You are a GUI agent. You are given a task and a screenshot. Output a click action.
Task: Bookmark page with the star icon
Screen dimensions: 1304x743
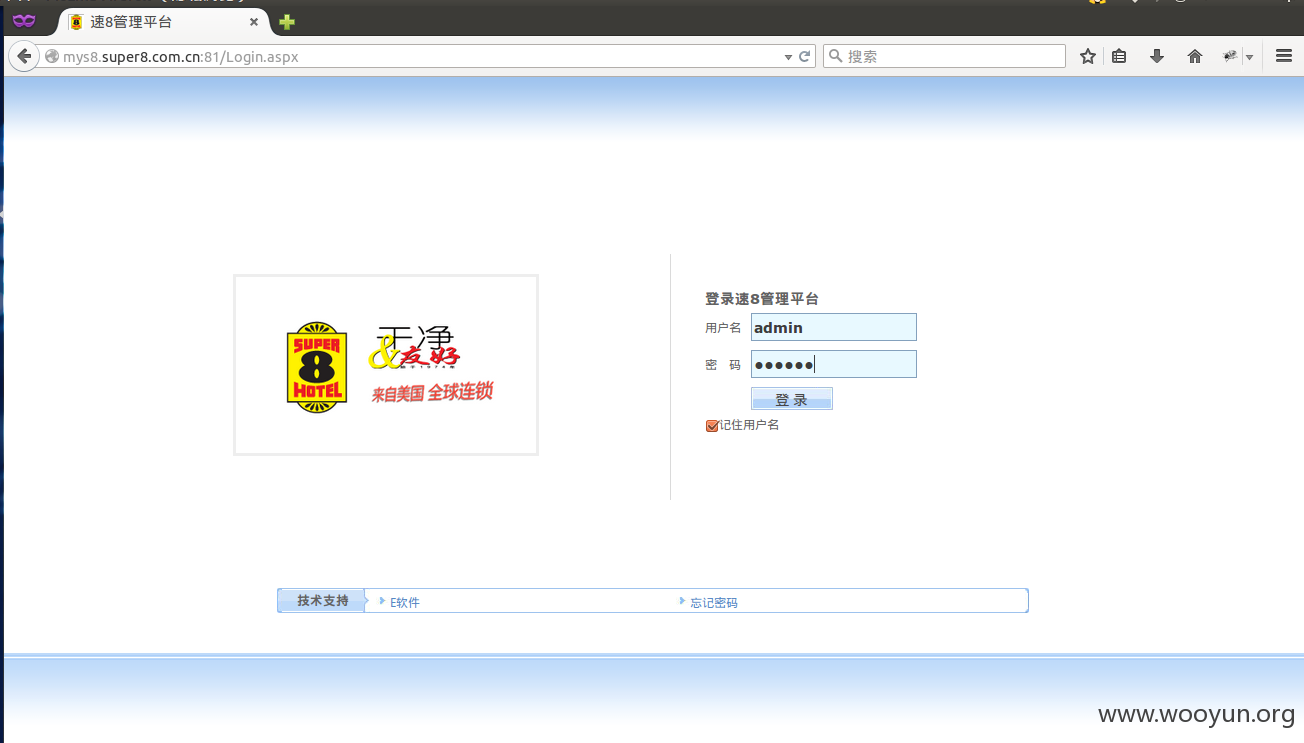click(1088, 57)
